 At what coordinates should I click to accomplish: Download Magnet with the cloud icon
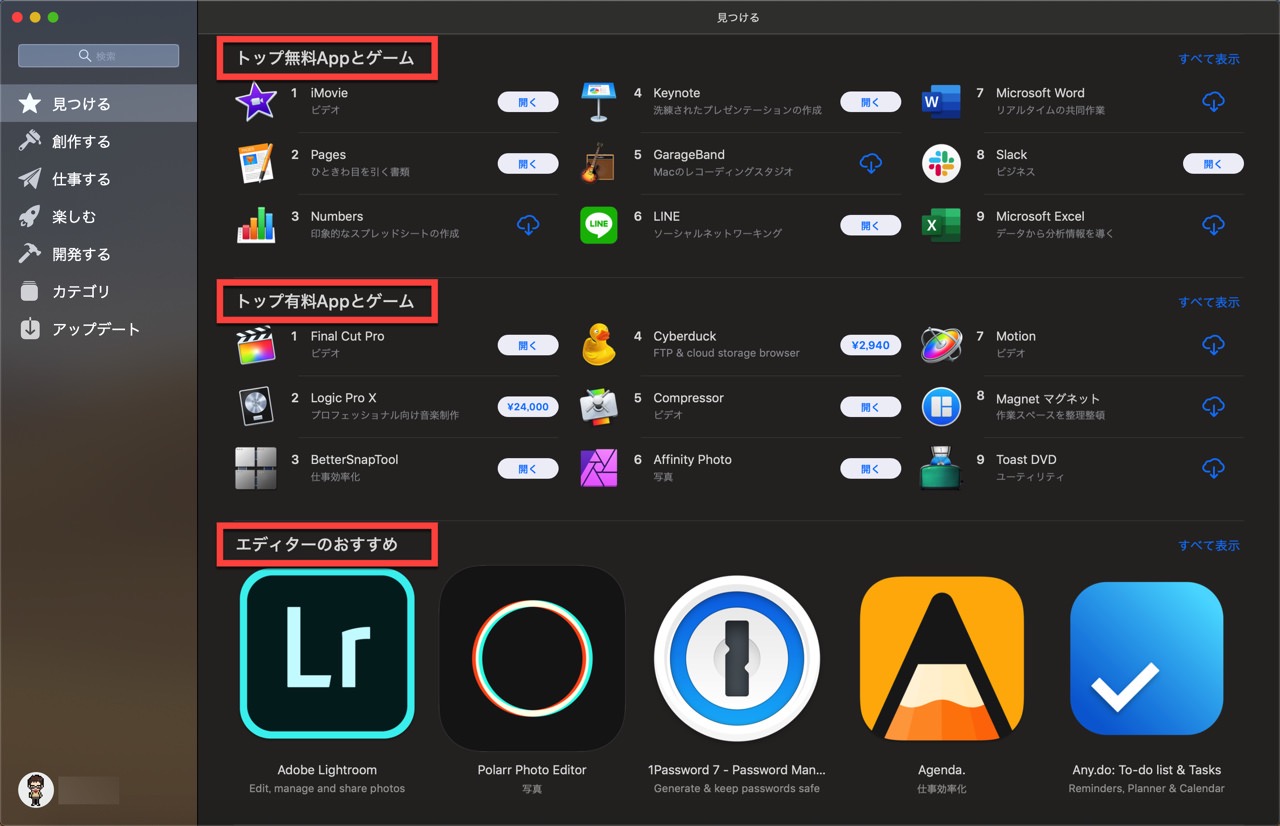click(x=1213, y=407)
